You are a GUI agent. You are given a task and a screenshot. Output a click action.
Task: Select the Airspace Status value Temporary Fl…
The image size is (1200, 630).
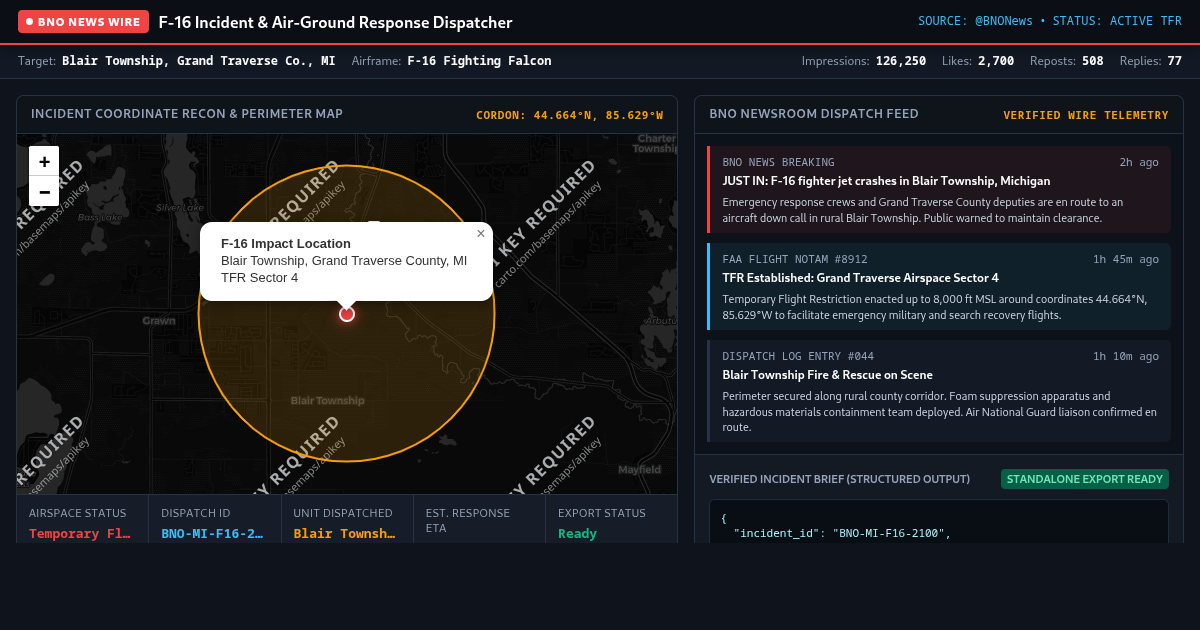click(79, 533)
